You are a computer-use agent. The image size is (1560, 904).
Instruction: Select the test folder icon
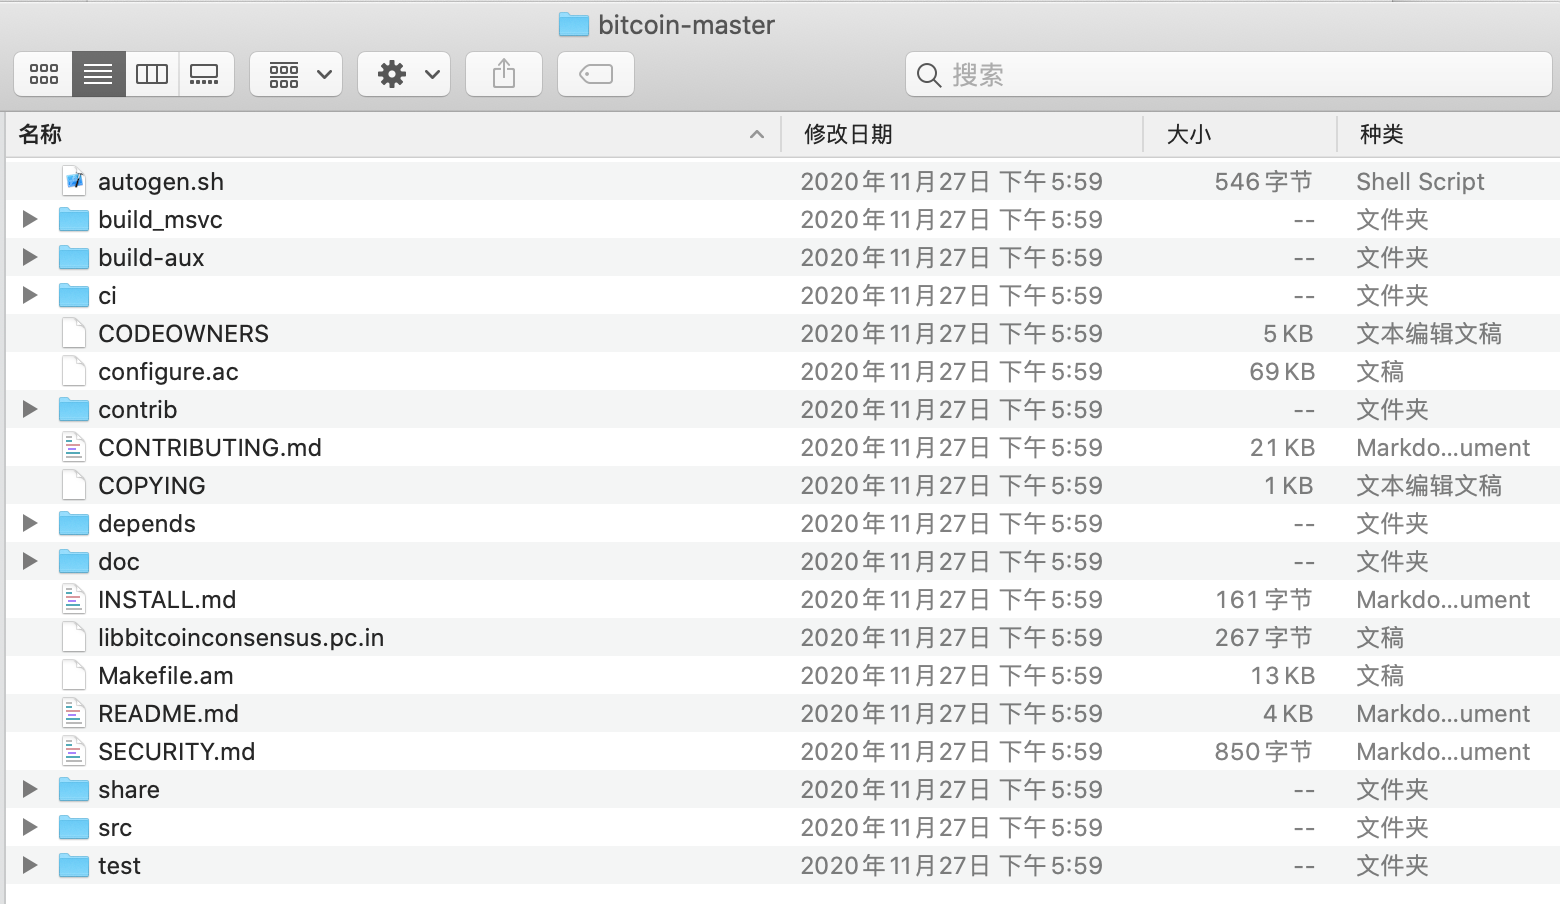[x=74, y=865]
